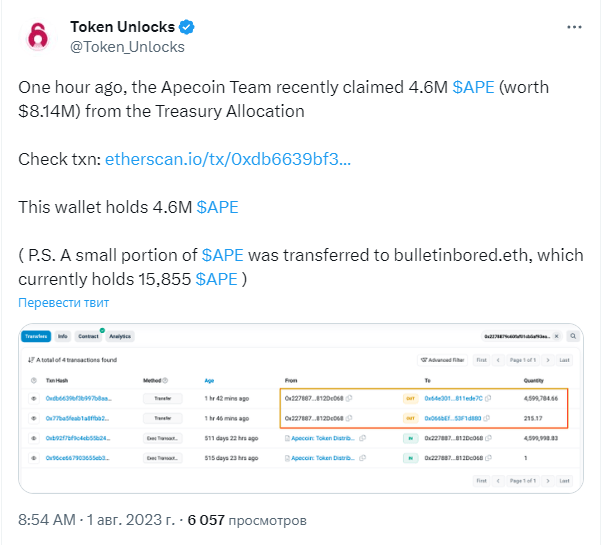
Task: Sort the table by the Age column header
Action: click(209, 380)
